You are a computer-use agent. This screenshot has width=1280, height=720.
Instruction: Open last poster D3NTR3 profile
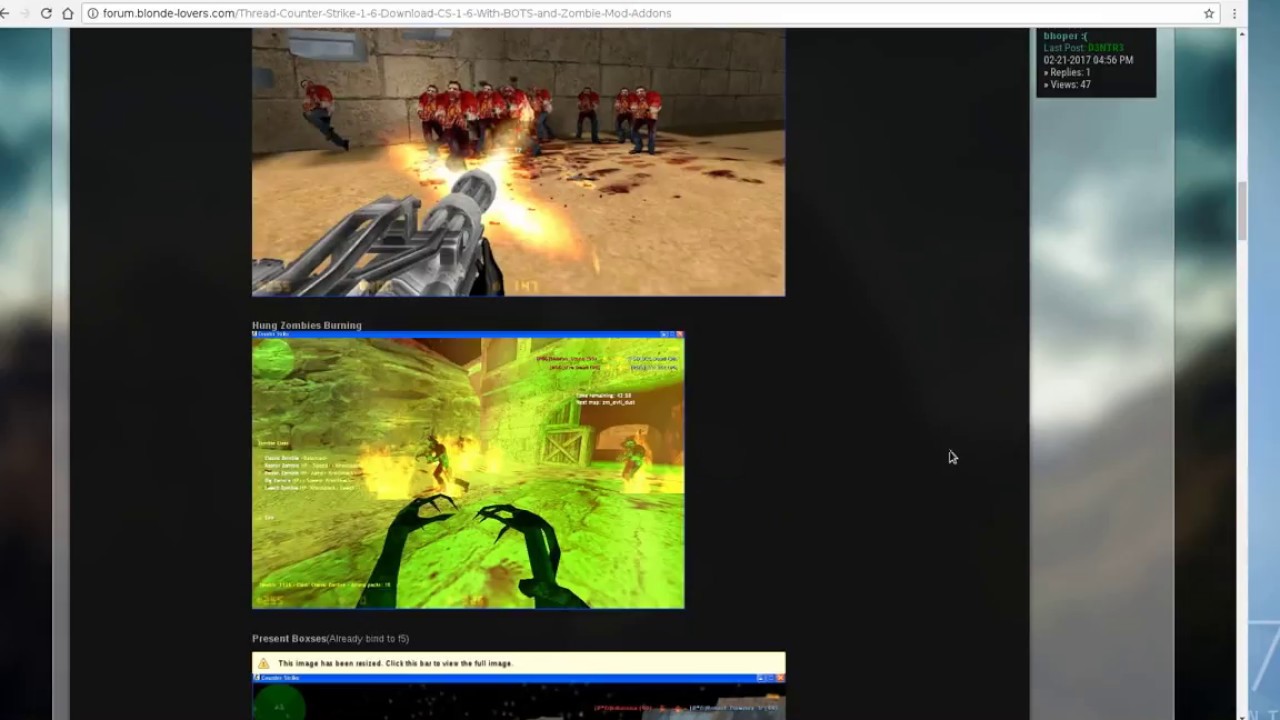[1105, 48]
